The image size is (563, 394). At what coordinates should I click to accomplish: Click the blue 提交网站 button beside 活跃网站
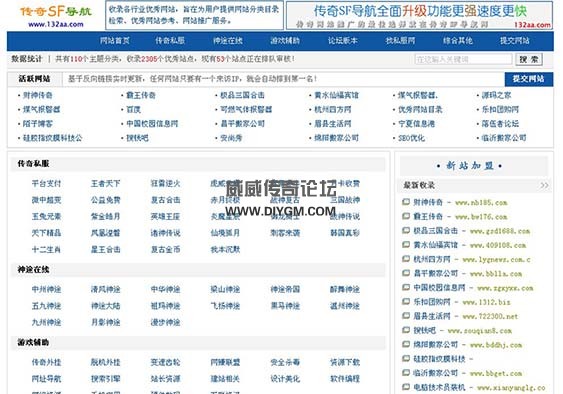coord(529,79)
